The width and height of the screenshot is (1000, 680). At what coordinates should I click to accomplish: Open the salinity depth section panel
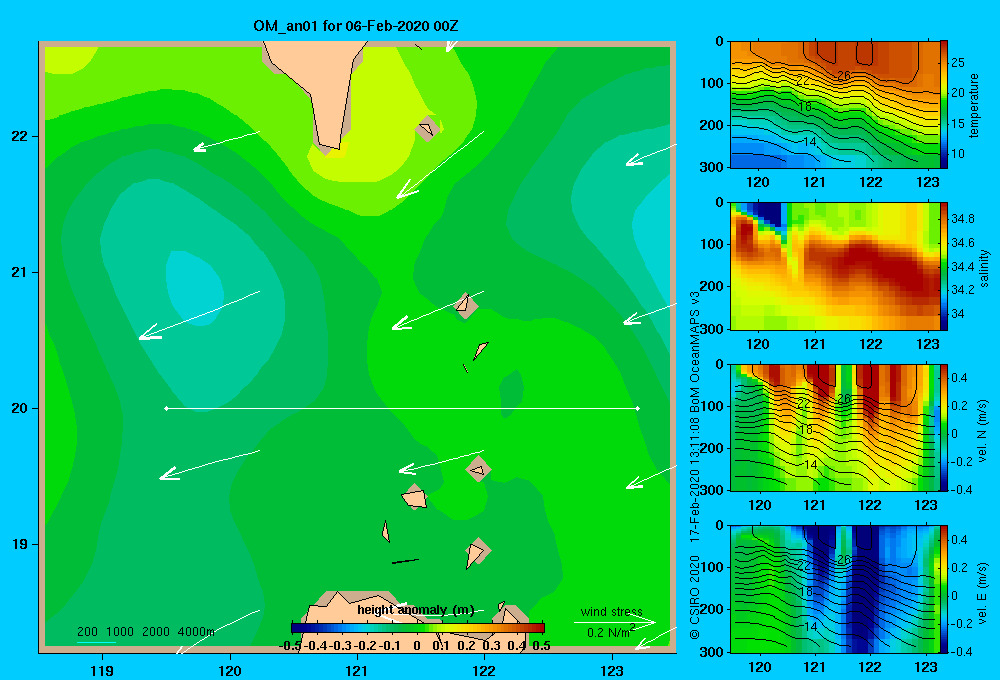(x=835, y=266)
